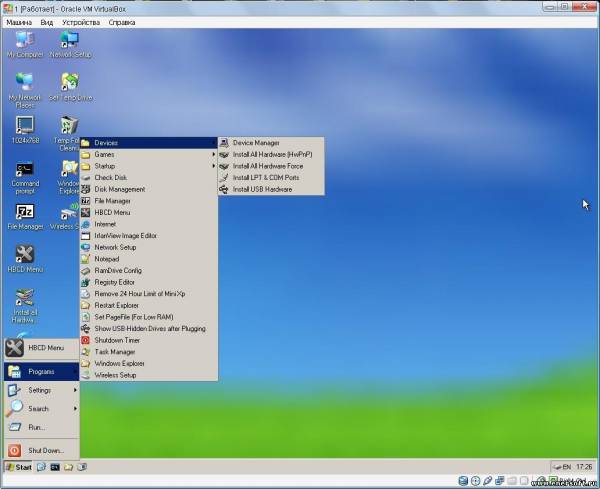Launch Task Manager from Programs menu
Screen dimensions: 600x489
pos(149,352)
